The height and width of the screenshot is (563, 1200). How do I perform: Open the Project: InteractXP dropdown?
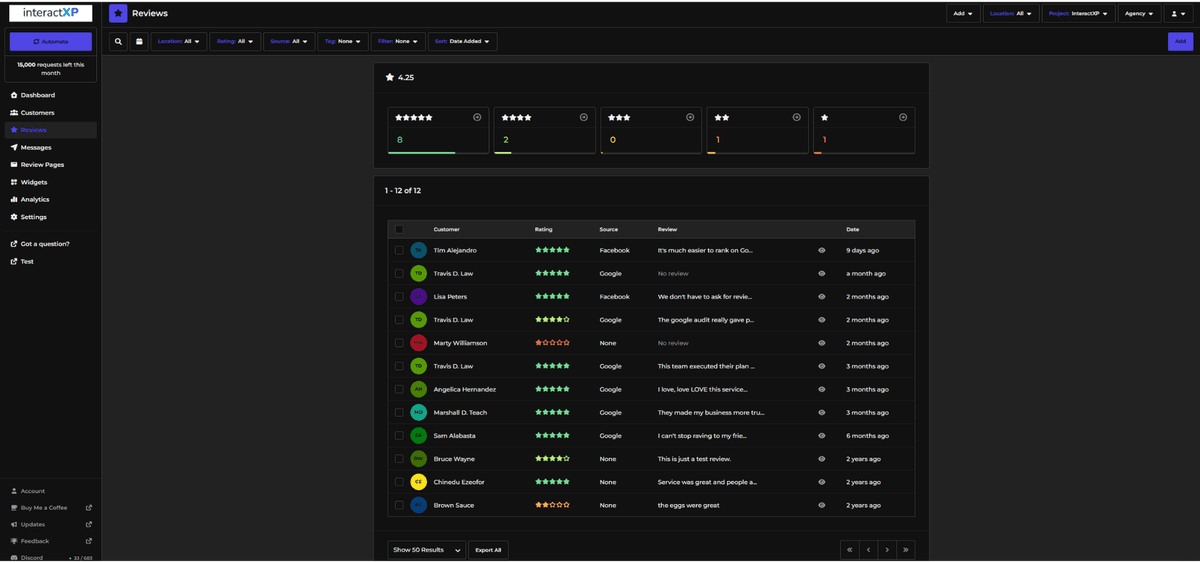[1078, 13]
